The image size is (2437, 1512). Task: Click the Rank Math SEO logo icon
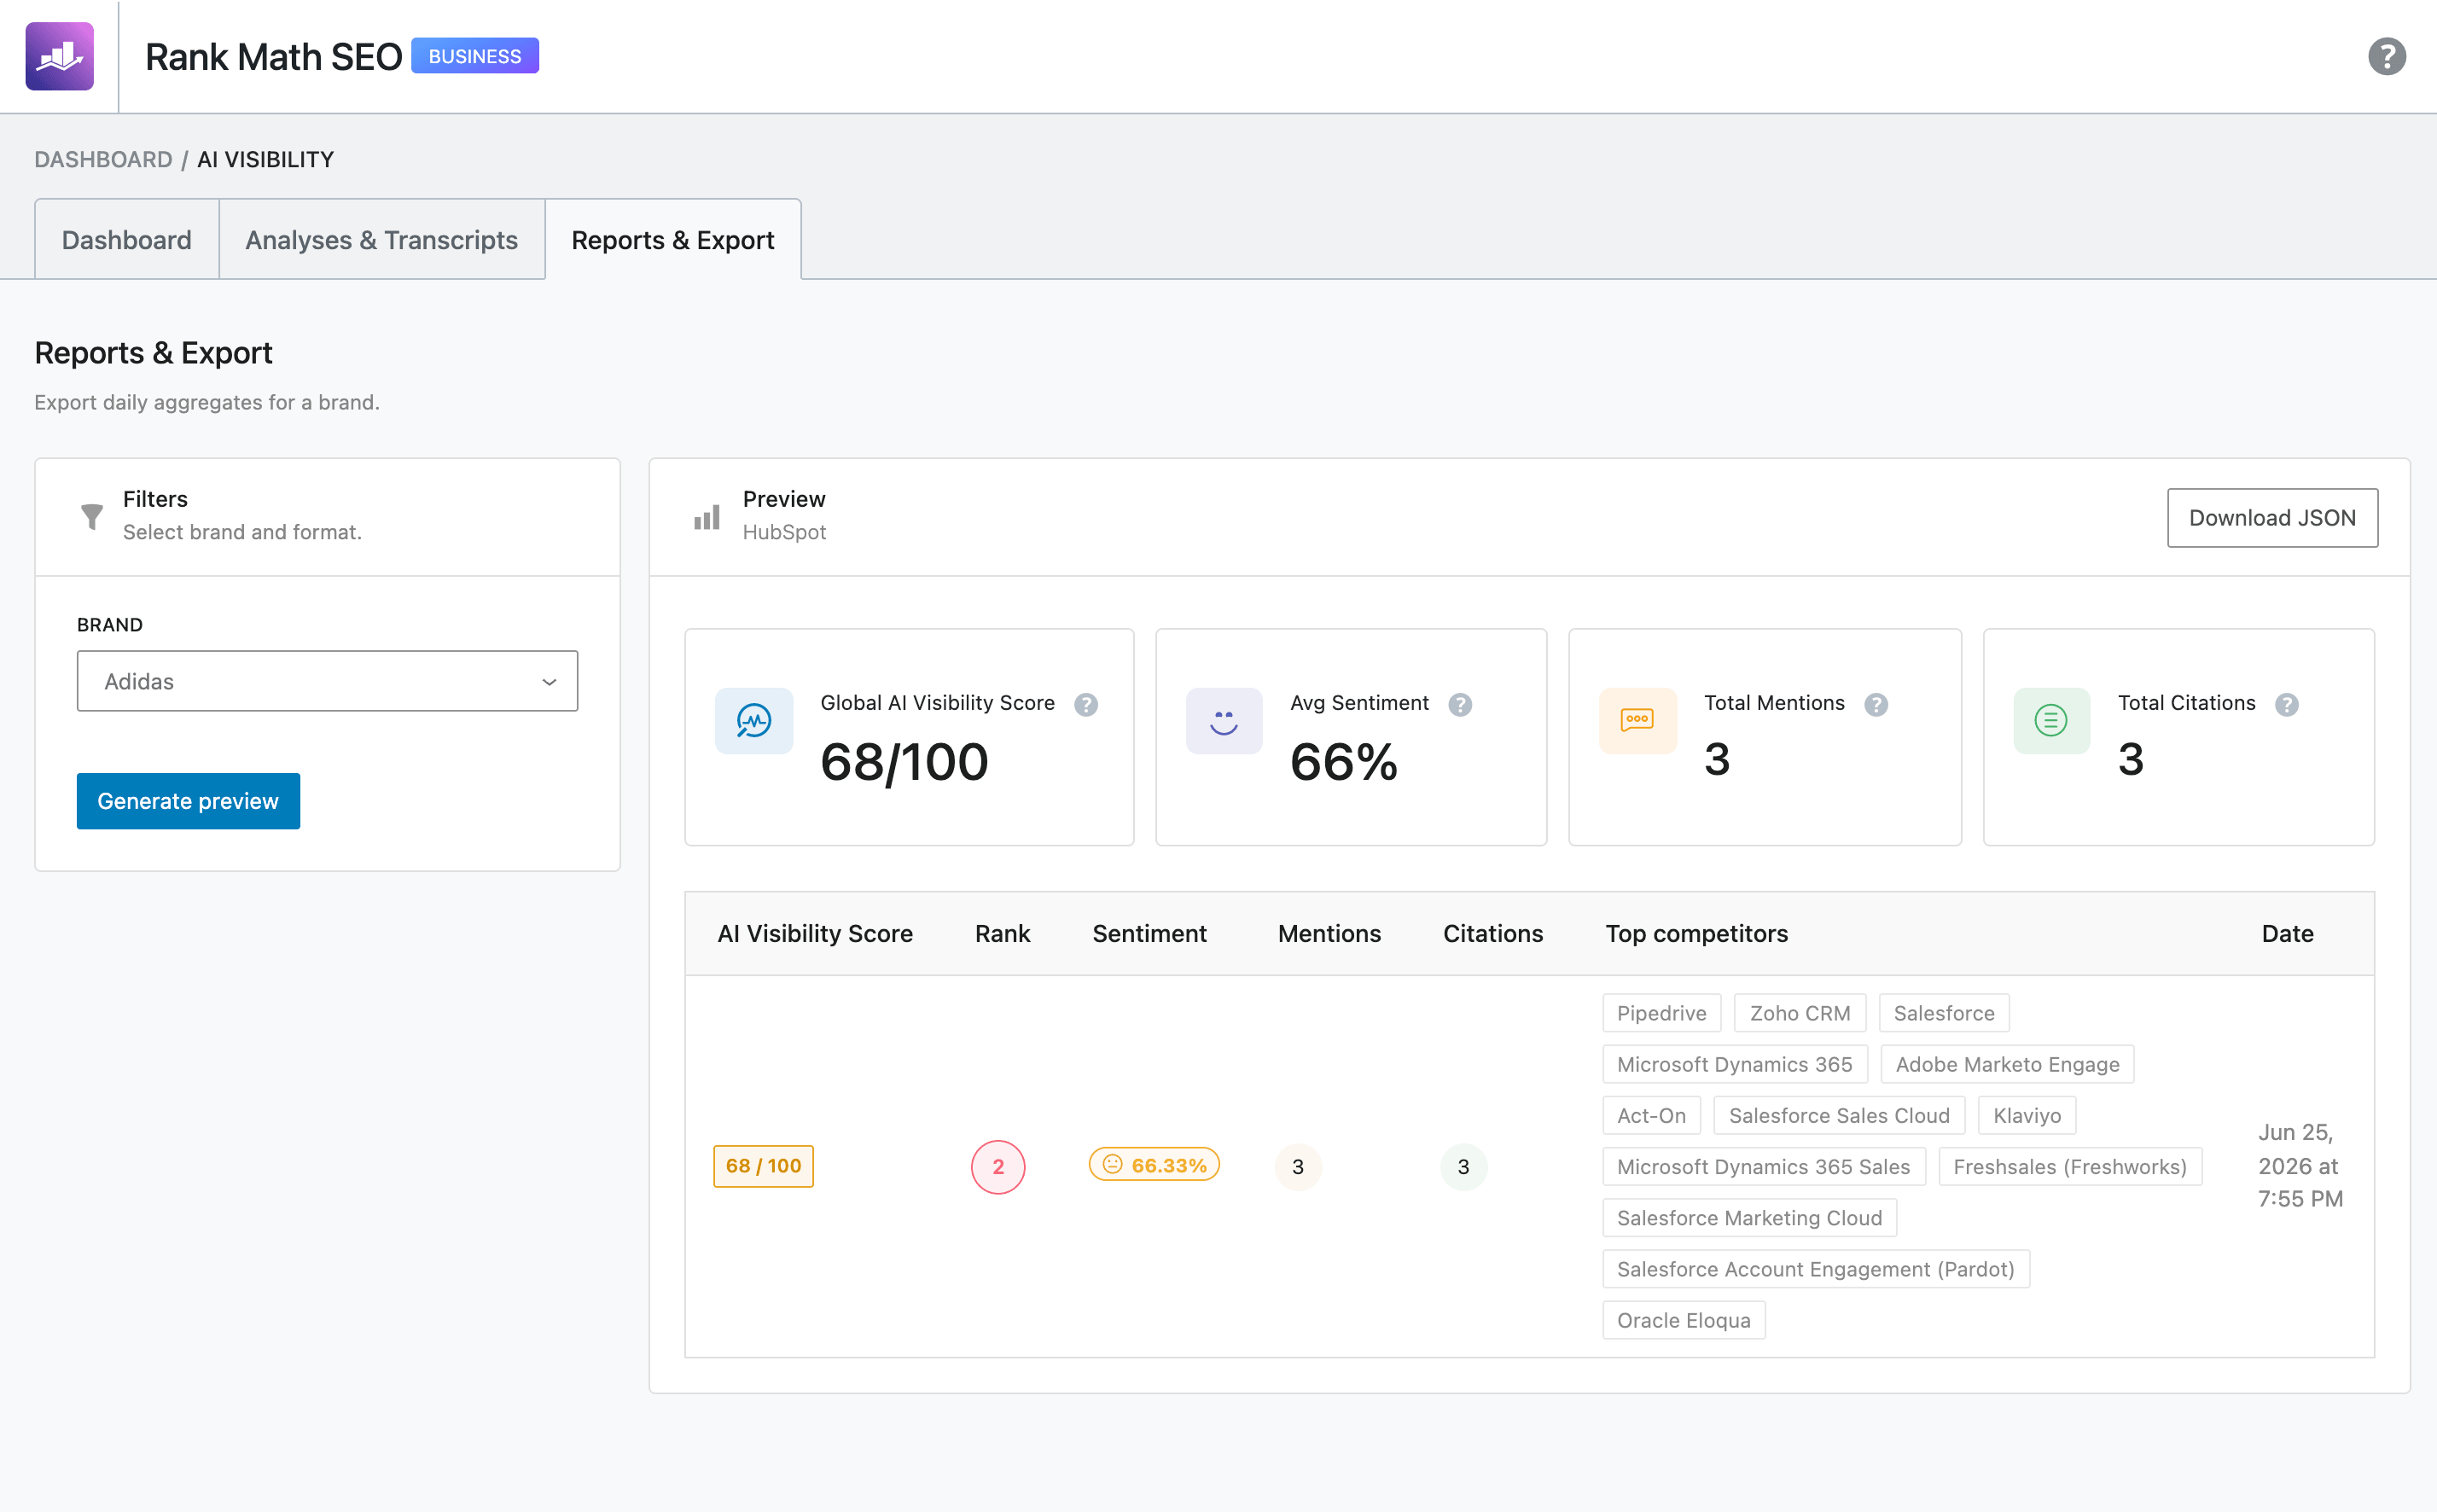point(60,57)
